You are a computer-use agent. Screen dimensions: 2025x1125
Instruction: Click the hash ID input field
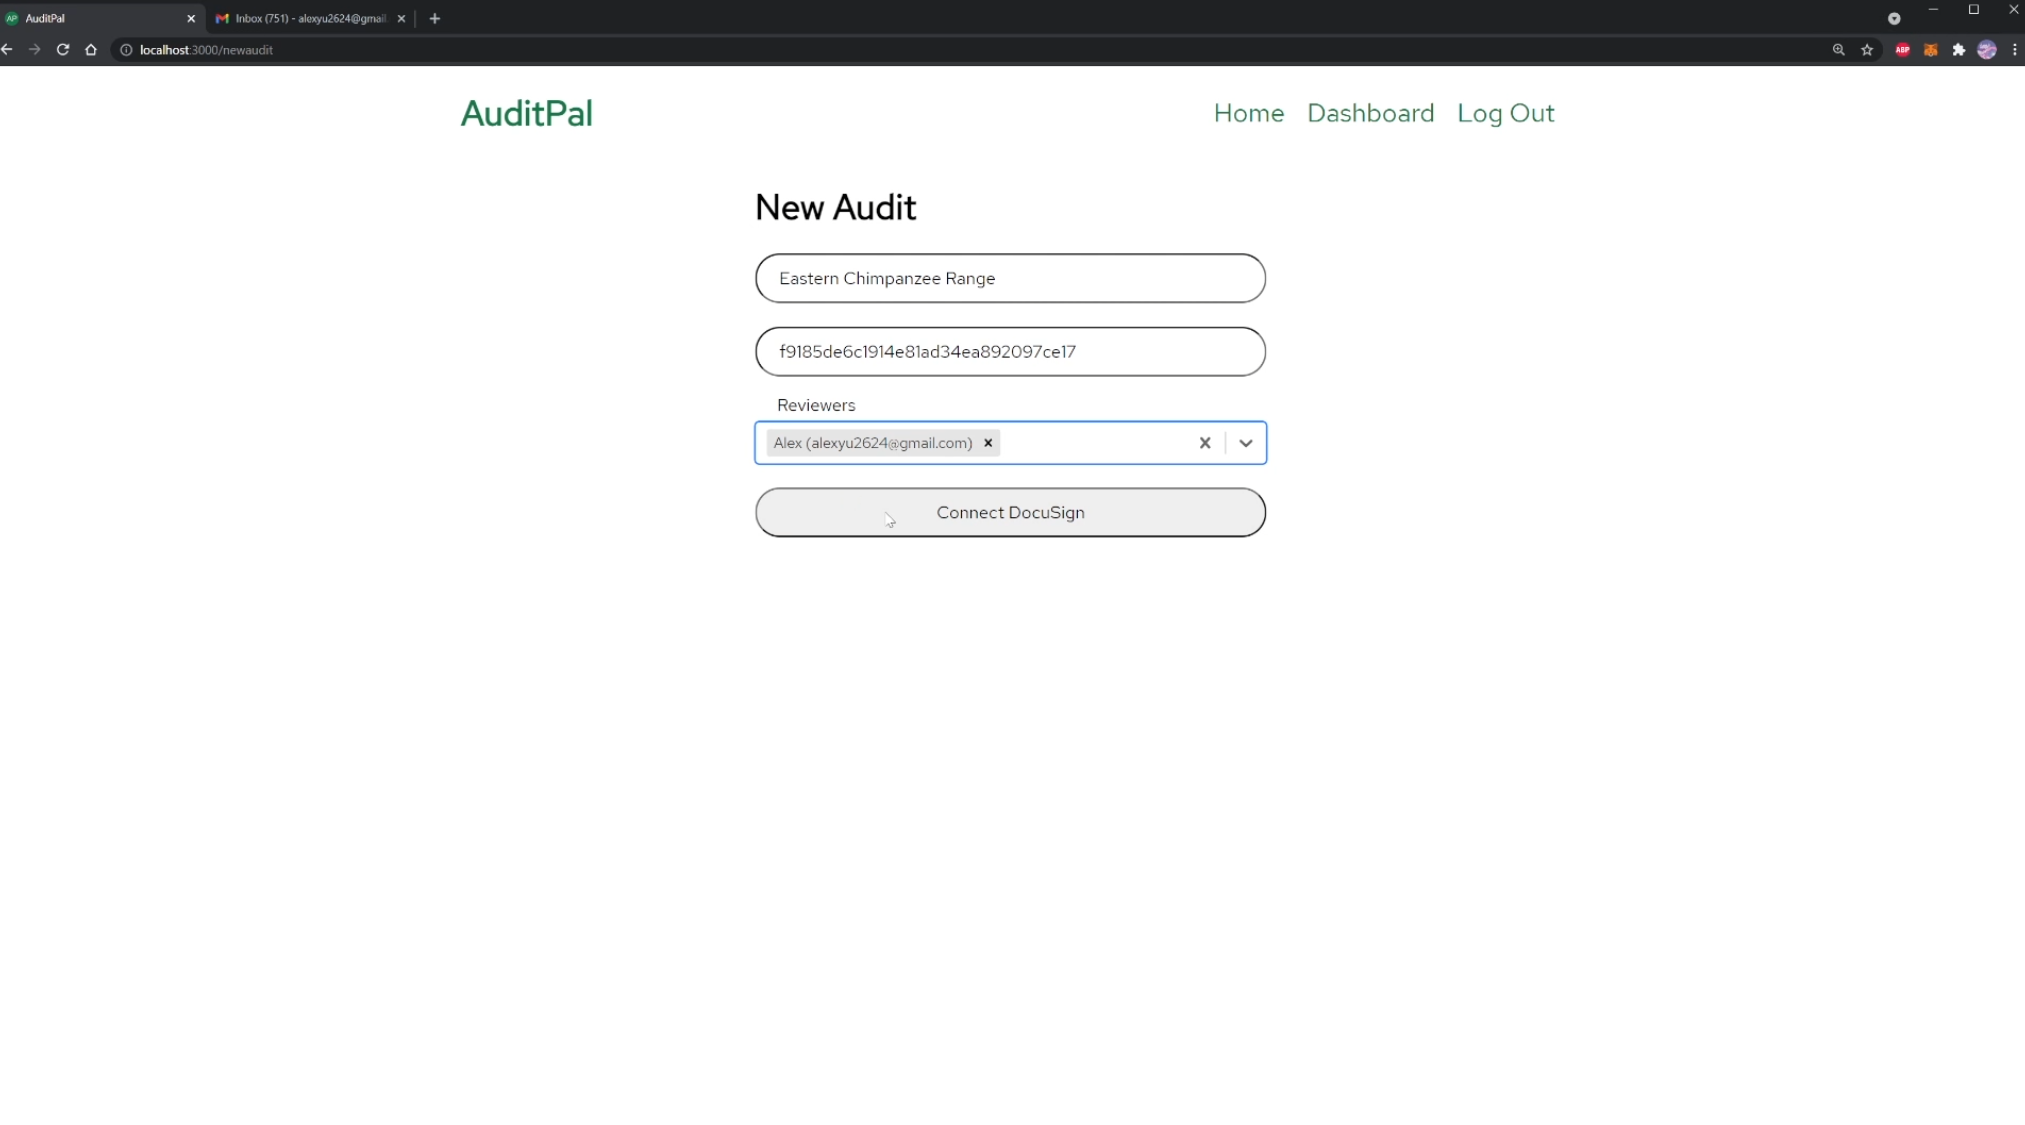click(1010, 352)
